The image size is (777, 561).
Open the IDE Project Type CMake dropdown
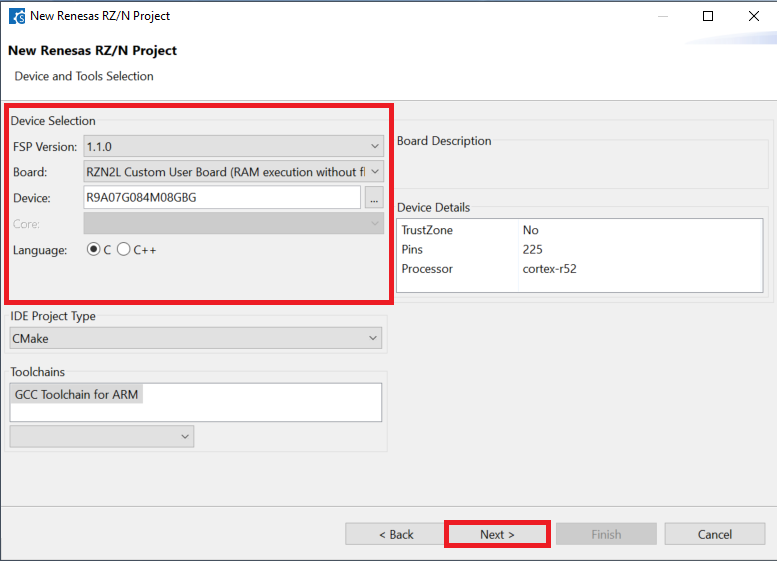pyautogui.click(x=196, y=338)
